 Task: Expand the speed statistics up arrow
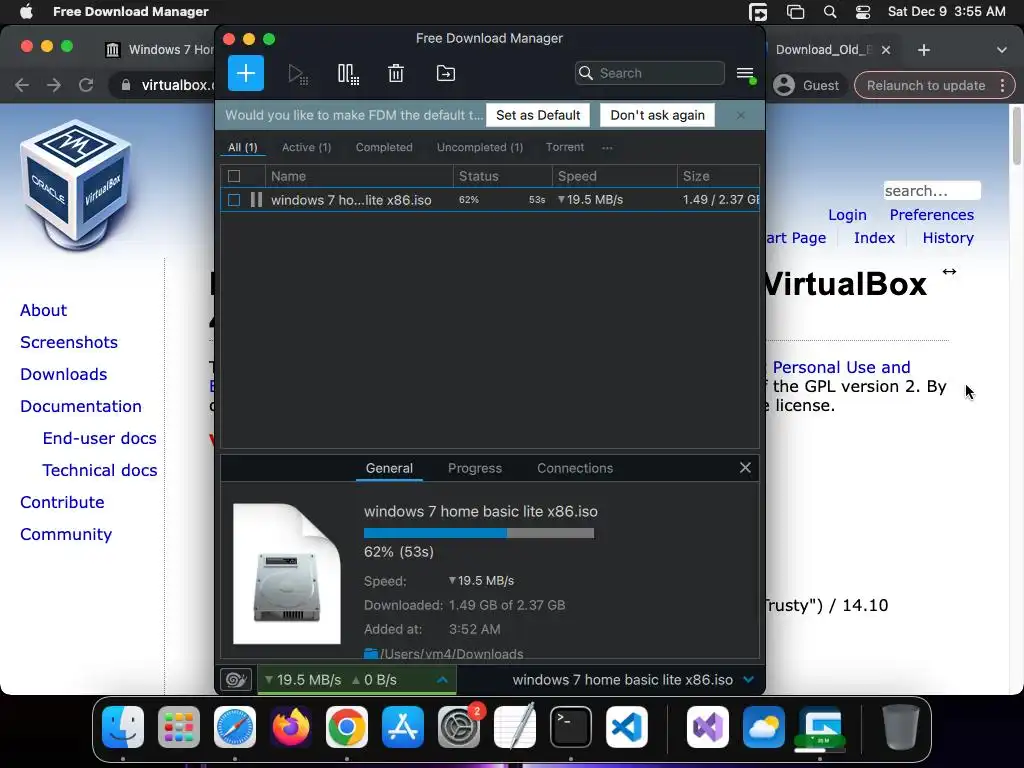click(442, 680)
